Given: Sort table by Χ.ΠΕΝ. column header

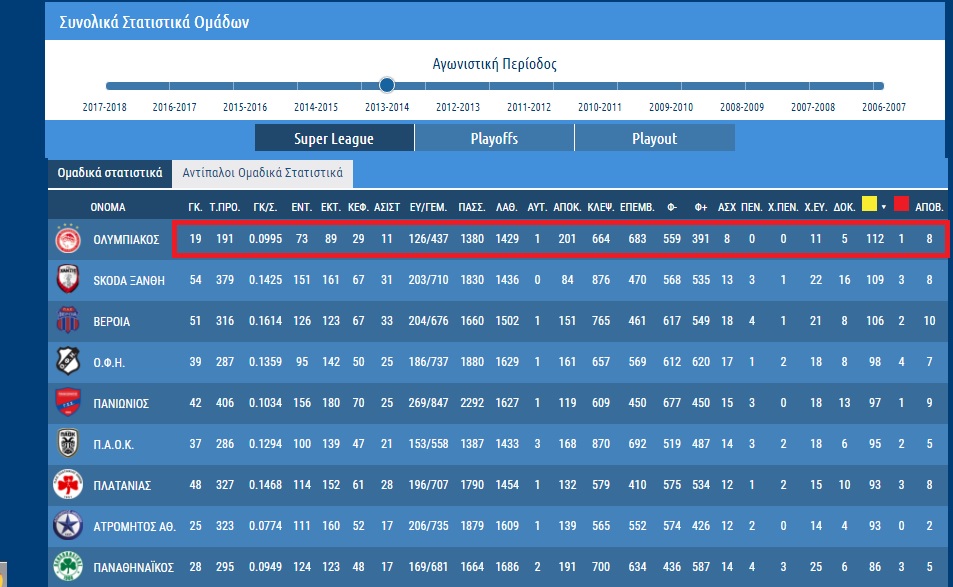Looking at the screenshot, I should tap(783, 207).
